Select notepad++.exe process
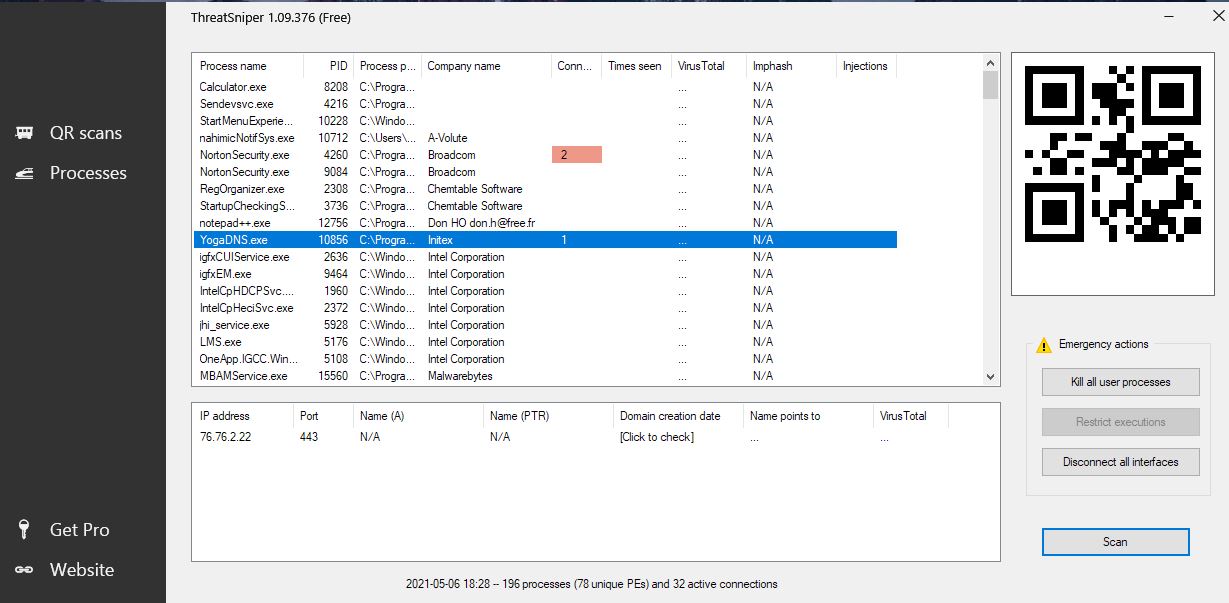 [x=545, y=223]
